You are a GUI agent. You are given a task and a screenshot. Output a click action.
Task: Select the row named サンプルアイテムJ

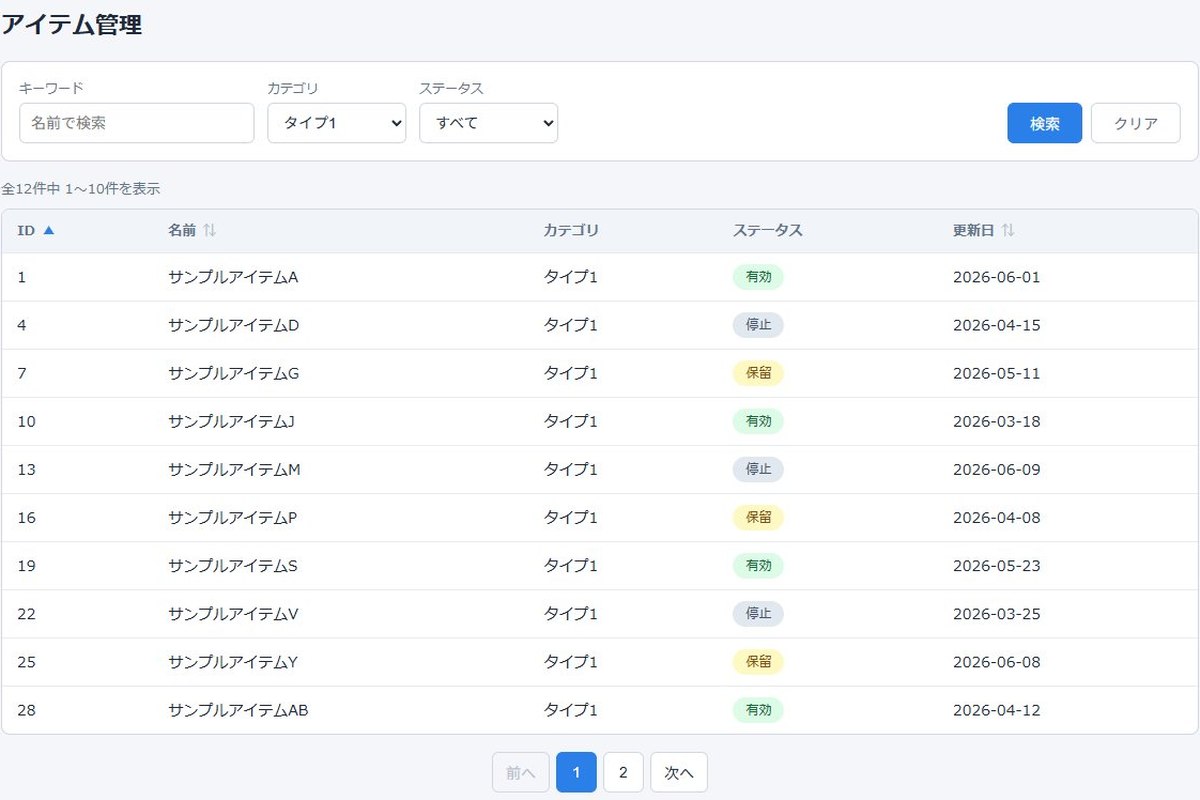click(x=600, y=421)
